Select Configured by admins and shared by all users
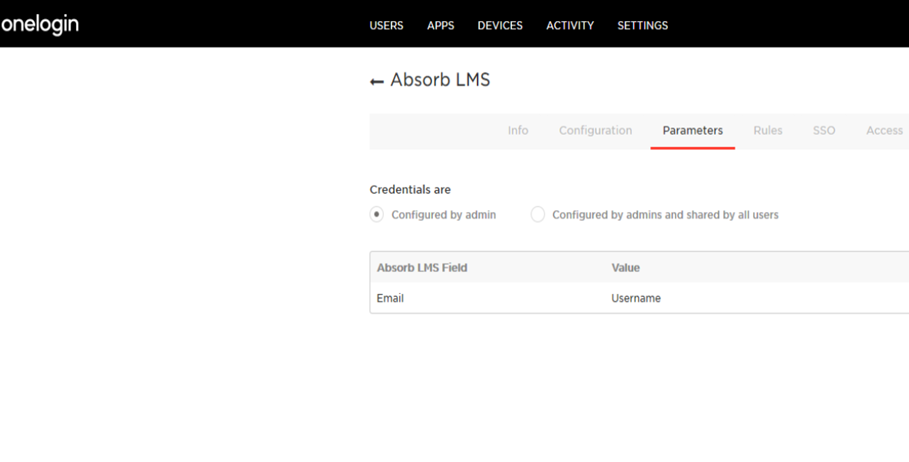This screenshot has height=462, width=909. point(538,214)
